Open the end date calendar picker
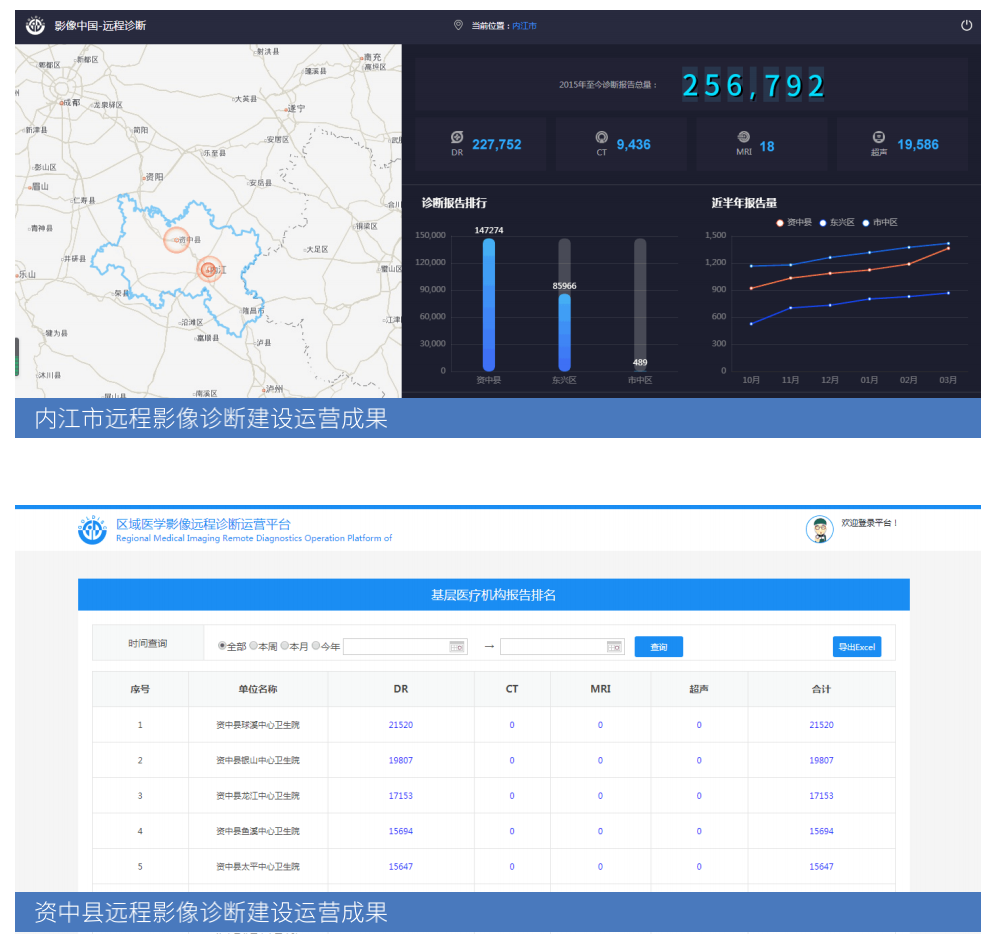This screenshot has height=947, width=999. click(x=614, y=647)
